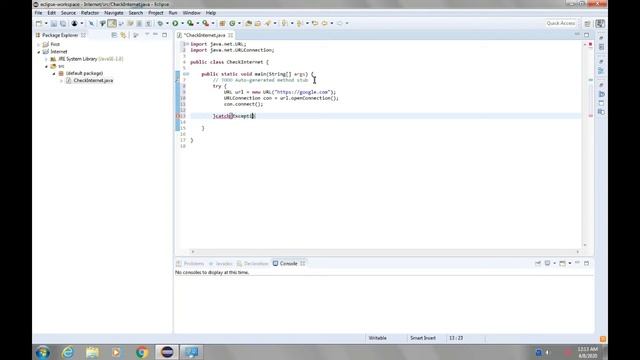
Task: Click the green Run button in toolbar
Action: pyautogui.click(x=175, y=24)
